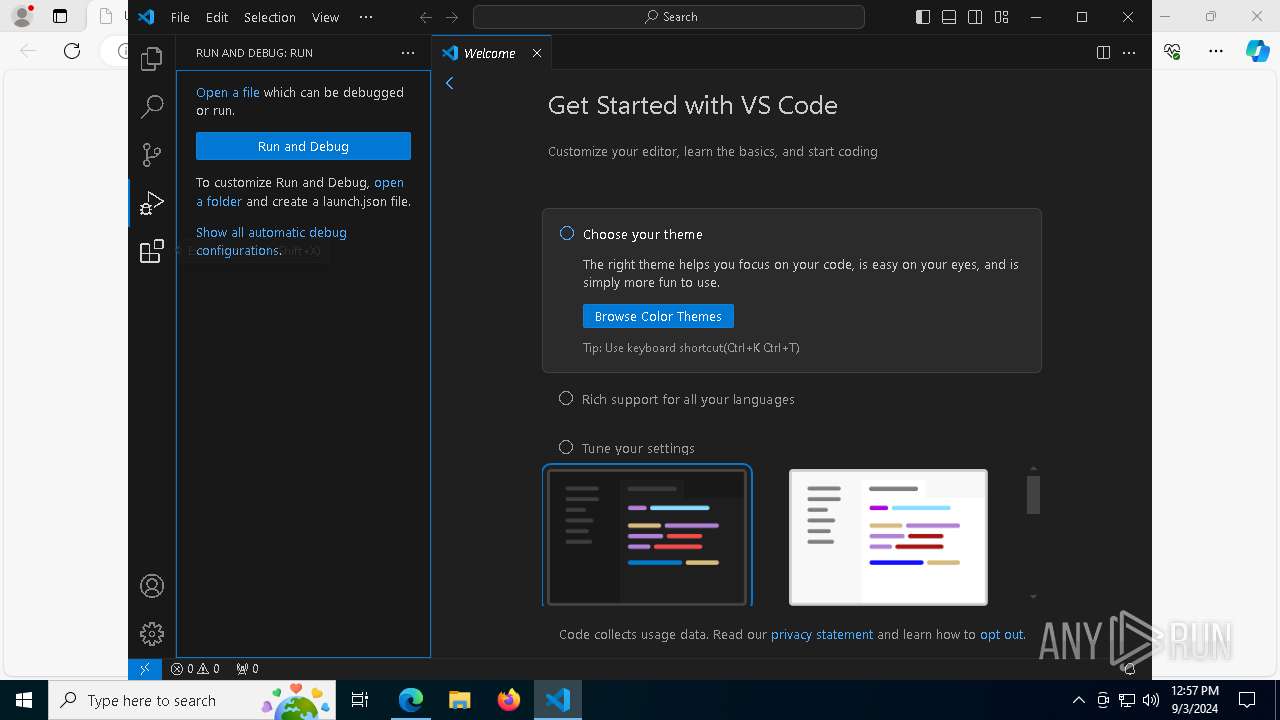Image resolution: width=1280 pixels, height=720 pixels.
Task: Click the VS Code logo in title bar
Action: 146,17
